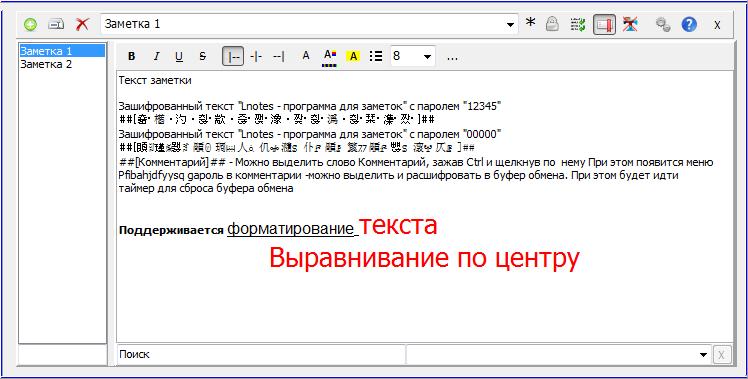Click the asterisk password icon

530,23
